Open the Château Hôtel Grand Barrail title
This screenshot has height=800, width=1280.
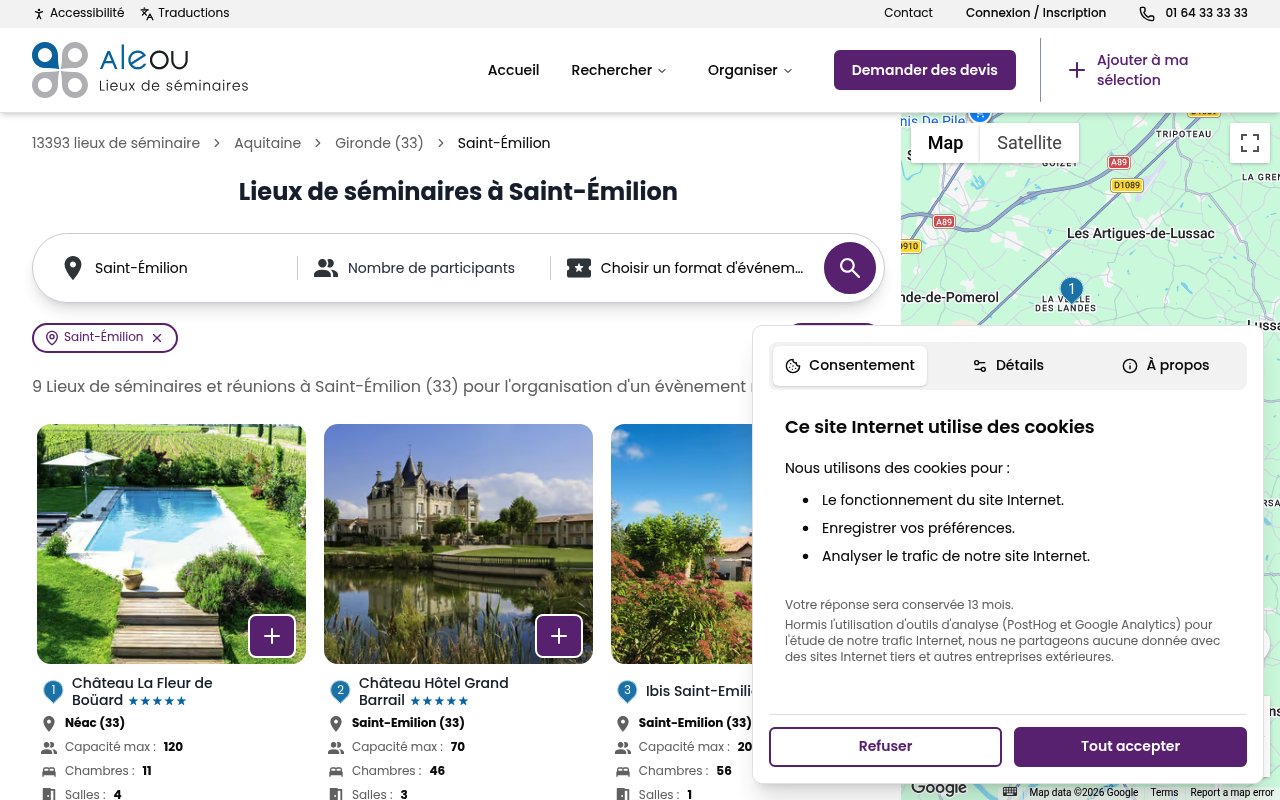[433, 691]
